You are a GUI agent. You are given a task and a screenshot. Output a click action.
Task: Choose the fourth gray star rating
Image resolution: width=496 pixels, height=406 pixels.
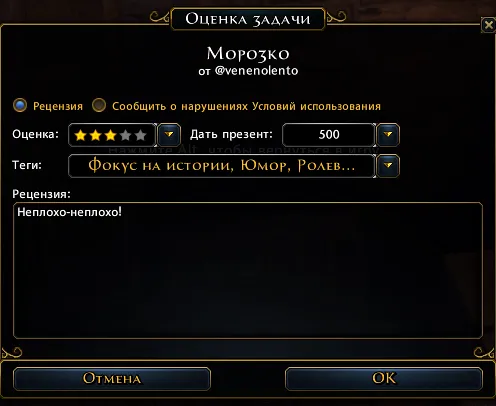pyautogui.click(x=125, y=135)
